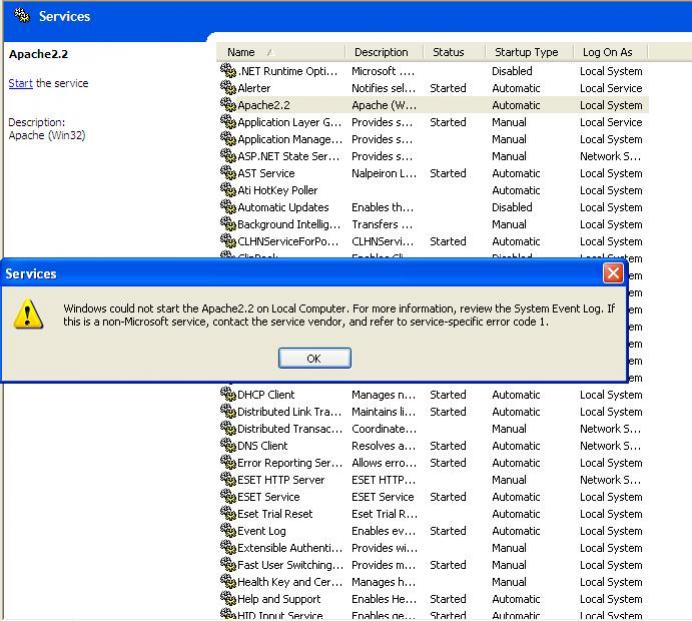Select the Apache2.2 service gear icon
This screenshot has height=621, width=692.
click(228, 105)
